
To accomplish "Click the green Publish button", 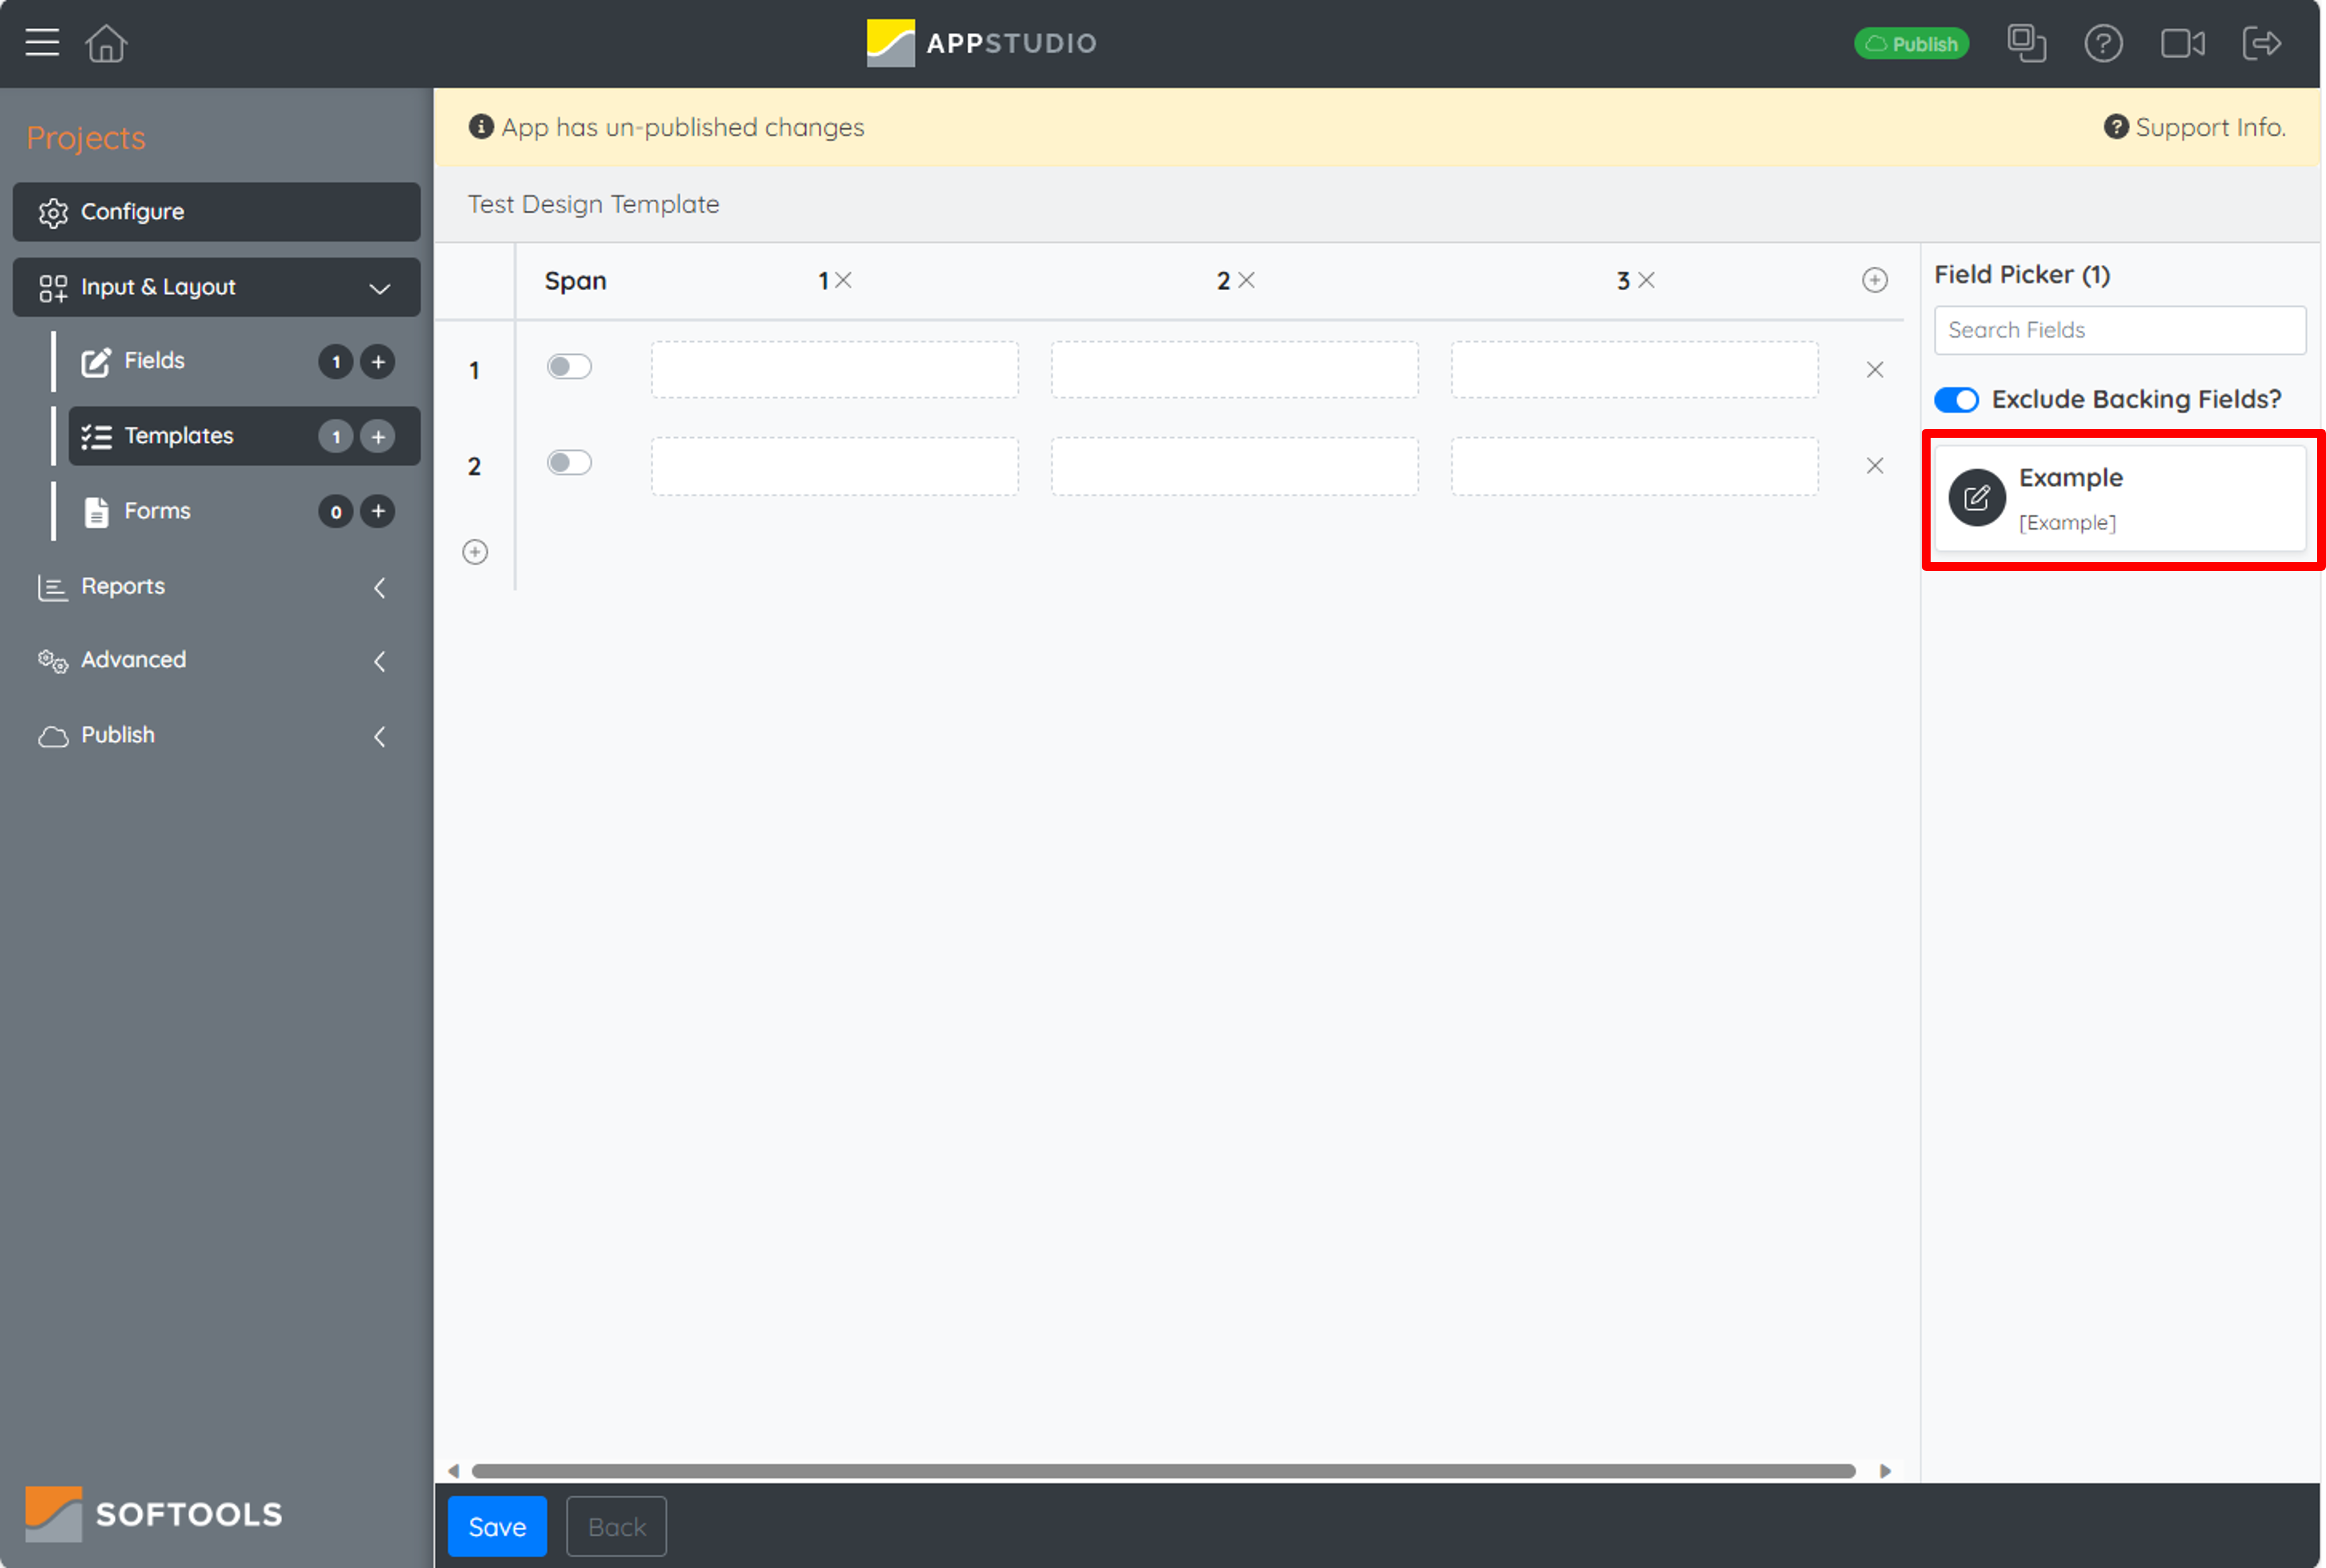I will [x=1911, y=43].
